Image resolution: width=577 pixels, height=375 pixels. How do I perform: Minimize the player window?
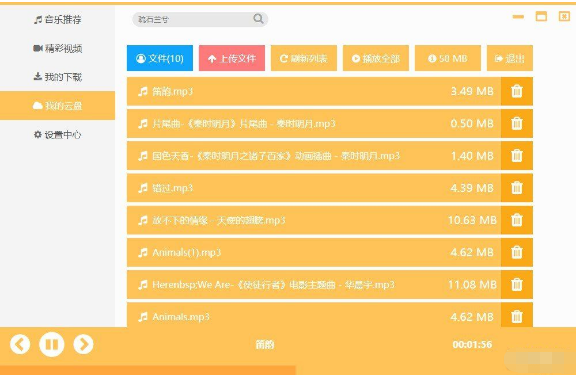tap(518, 17)
